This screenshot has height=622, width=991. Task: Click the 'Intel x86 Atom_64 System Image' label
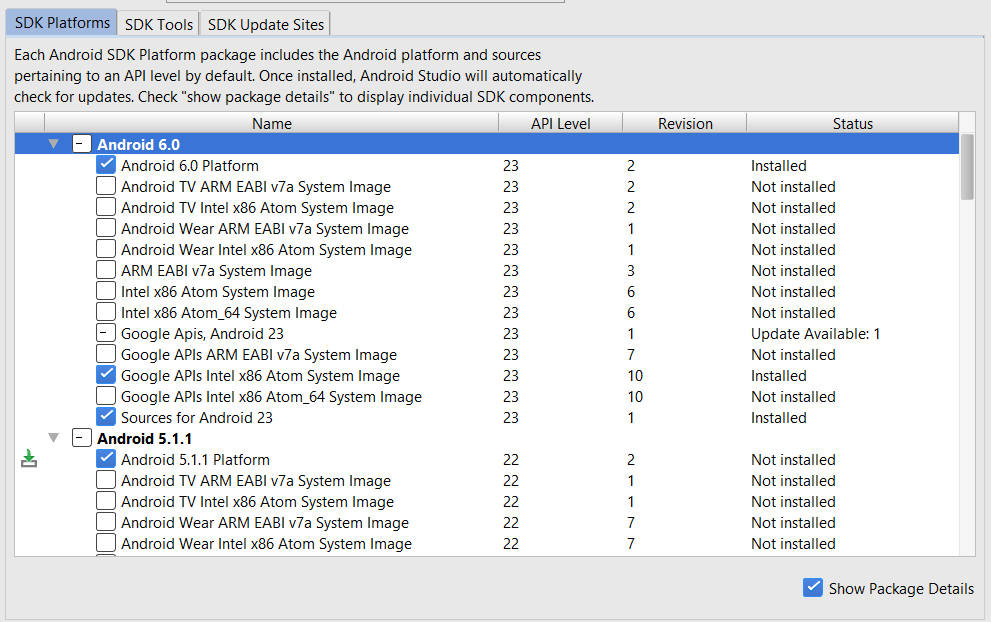click(x=229, y=313)
